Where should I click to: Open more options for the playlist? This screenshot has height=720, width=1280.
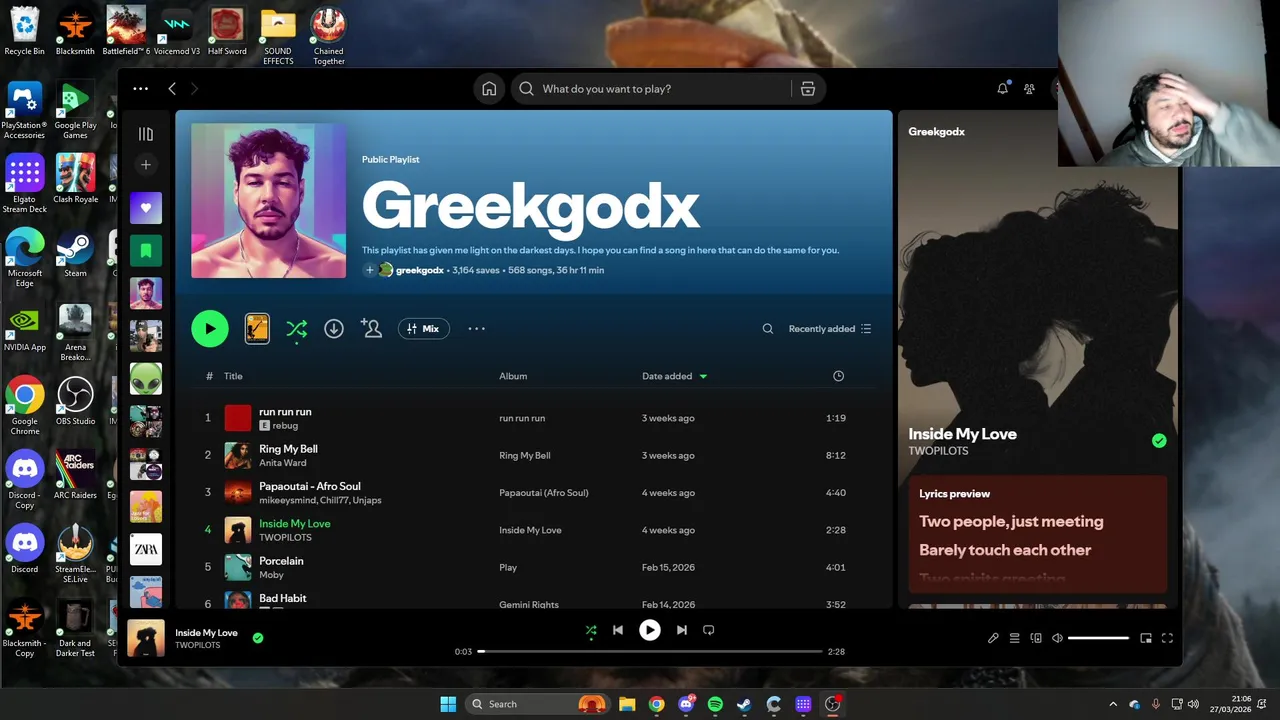(476, 329)
